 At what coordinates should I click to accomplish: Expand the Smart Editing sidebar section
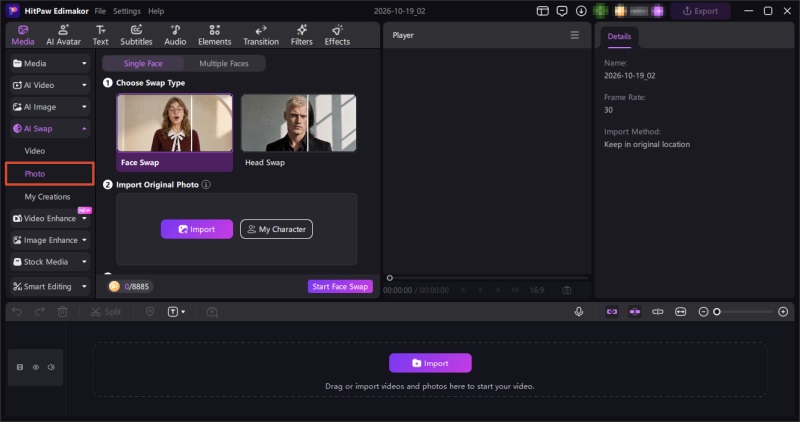[50, 286]
